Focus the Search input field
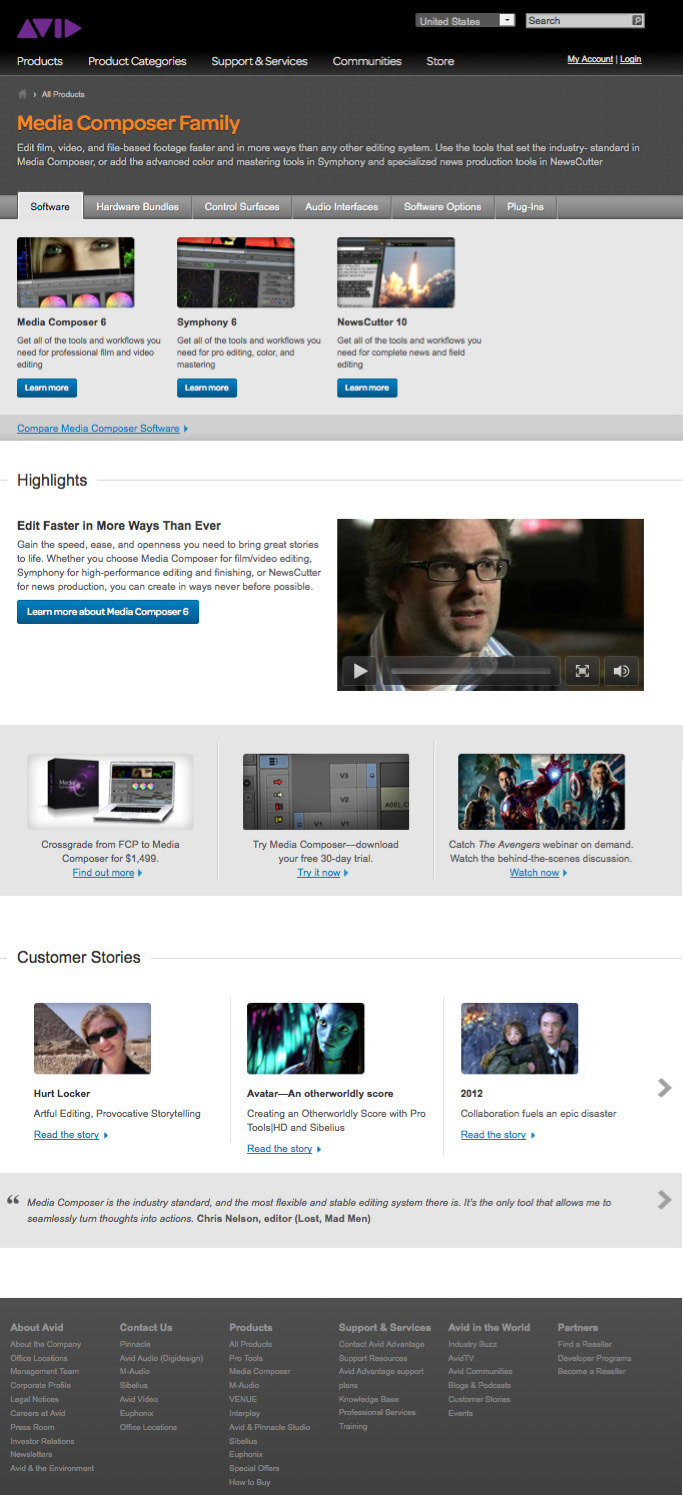This screenshot has width=683, height=1498. 578,20
